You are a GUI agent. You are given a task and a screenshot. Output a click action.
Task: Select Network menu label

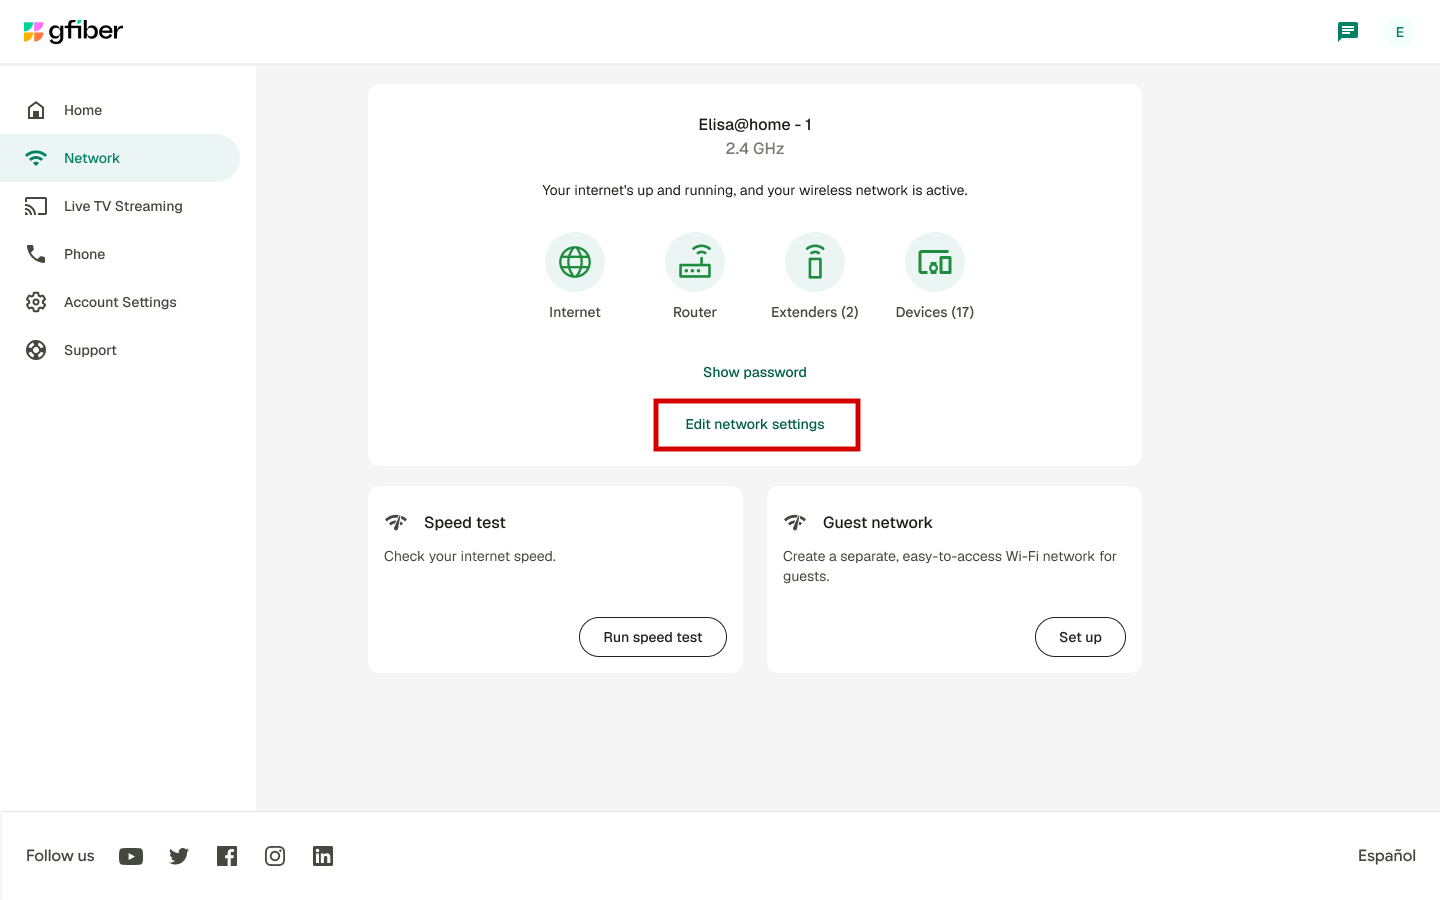(92, 158)
